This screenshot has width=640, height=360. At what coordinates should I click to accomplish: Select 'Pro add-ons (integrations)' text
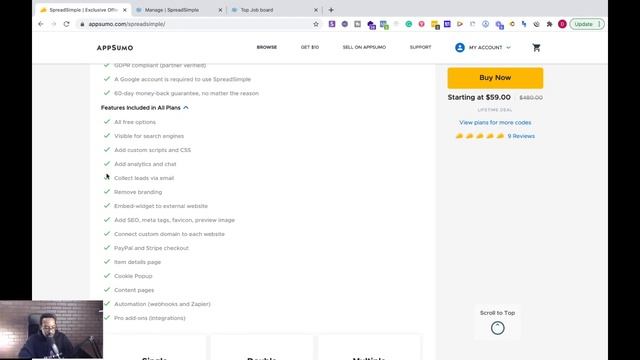click(x=150, y=318)
